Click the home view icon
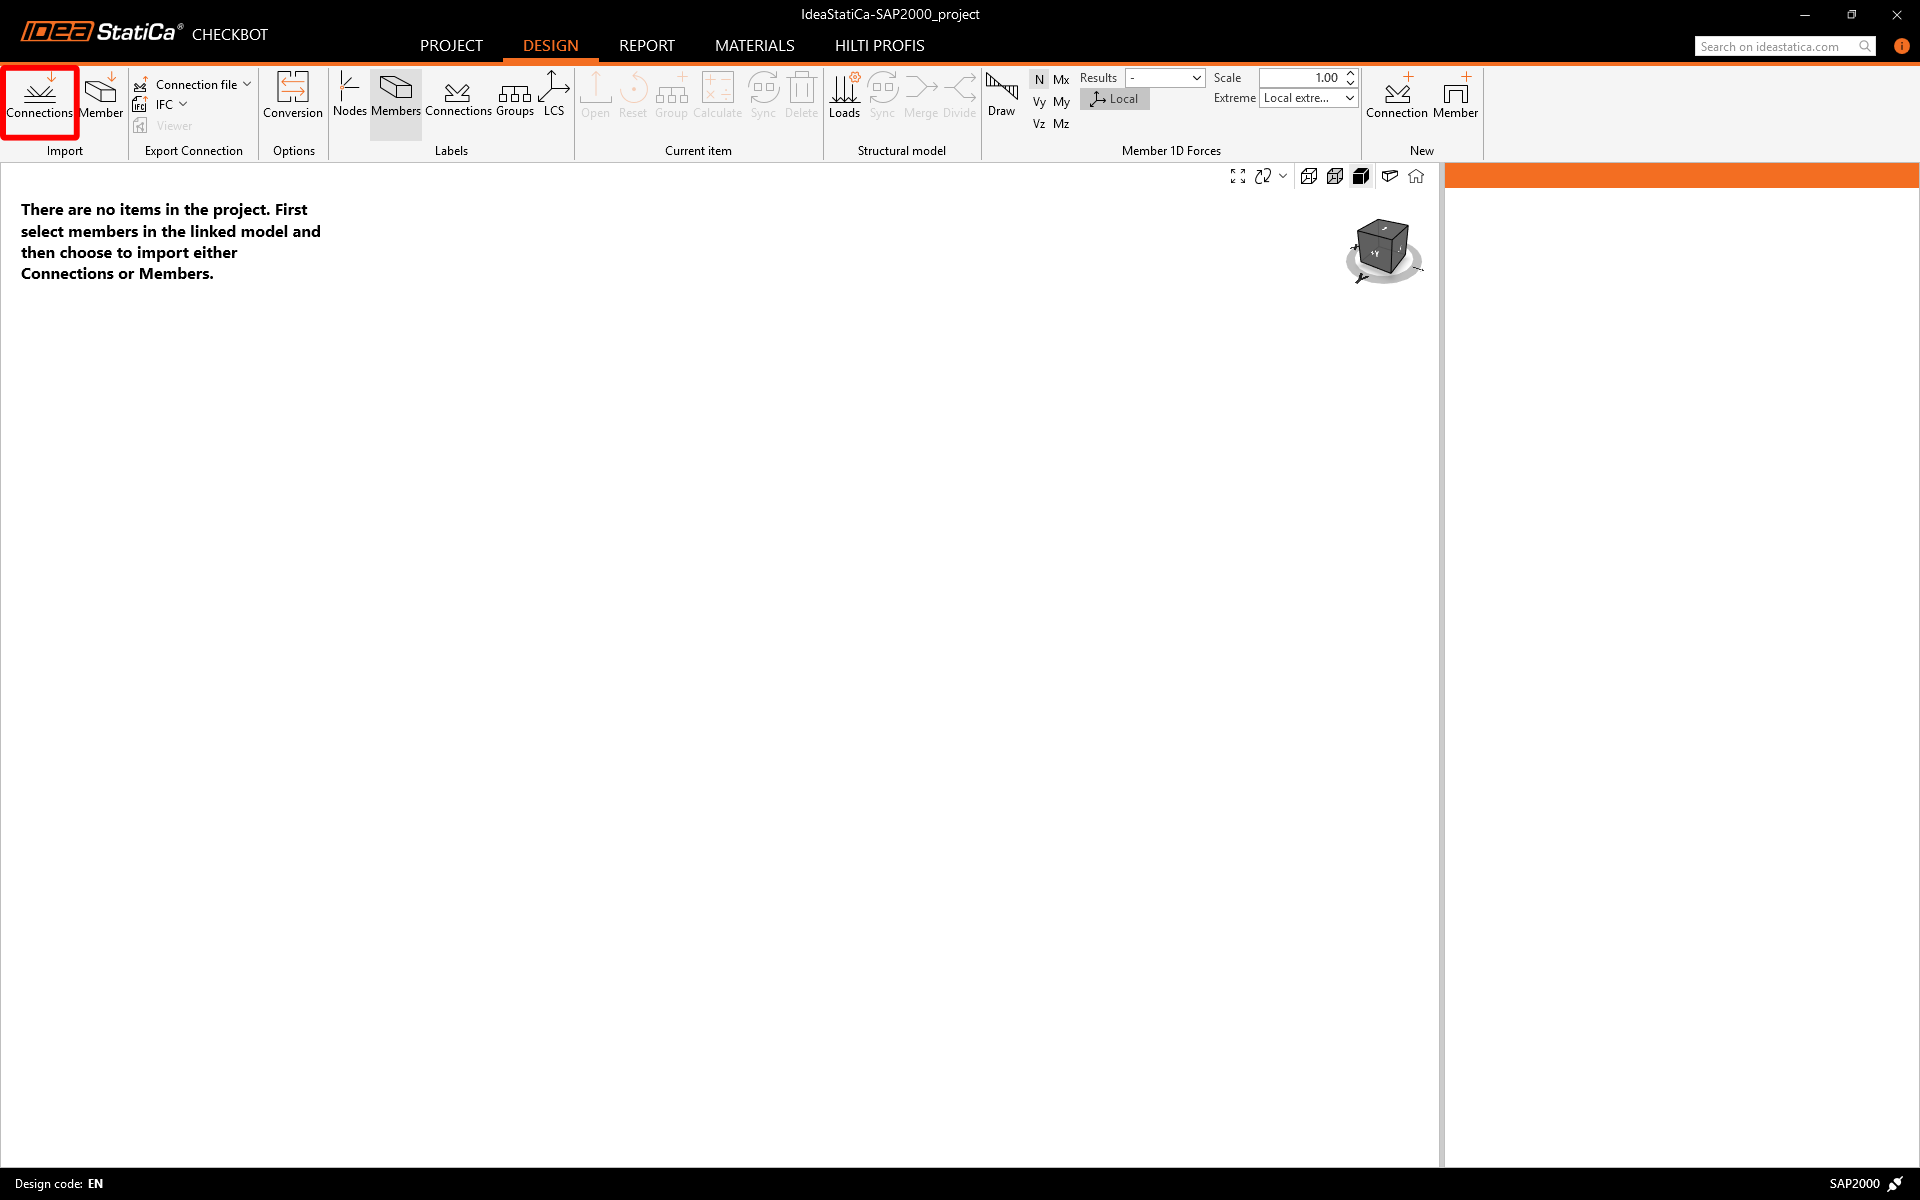The height and width of the screenshot is (1200, 1920). click(1416, 176)
